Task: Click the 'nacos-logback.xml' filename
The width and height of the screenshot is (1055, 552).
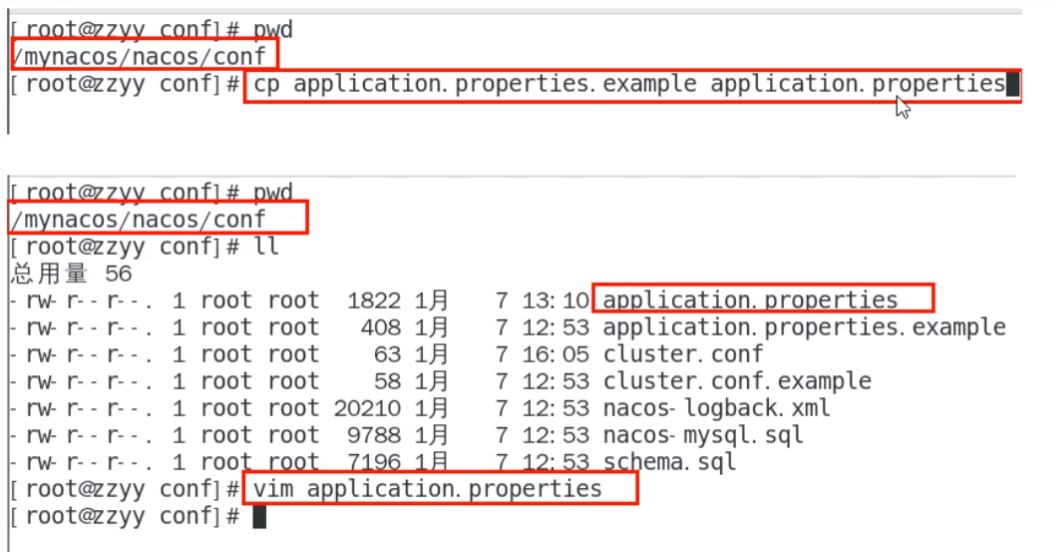Action: (717, 408)
